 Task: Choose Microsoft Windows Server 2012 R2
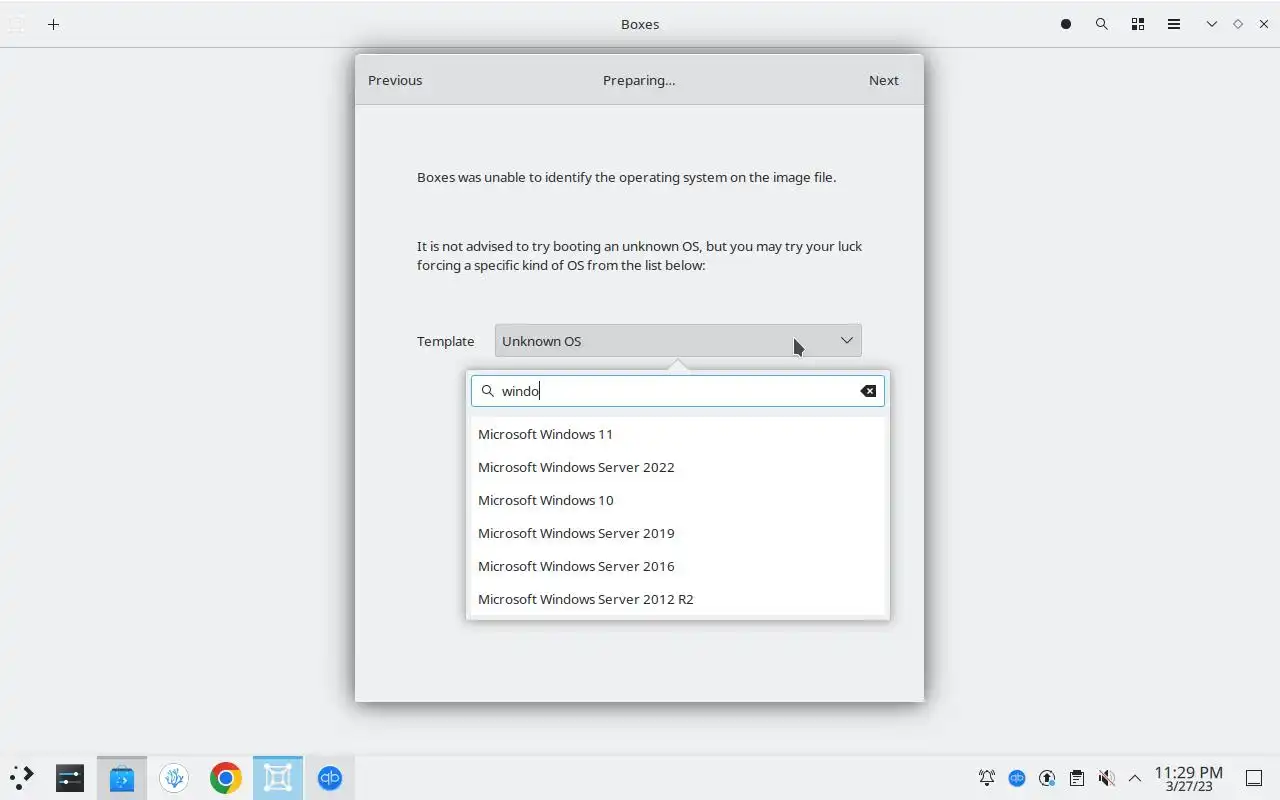678,599
